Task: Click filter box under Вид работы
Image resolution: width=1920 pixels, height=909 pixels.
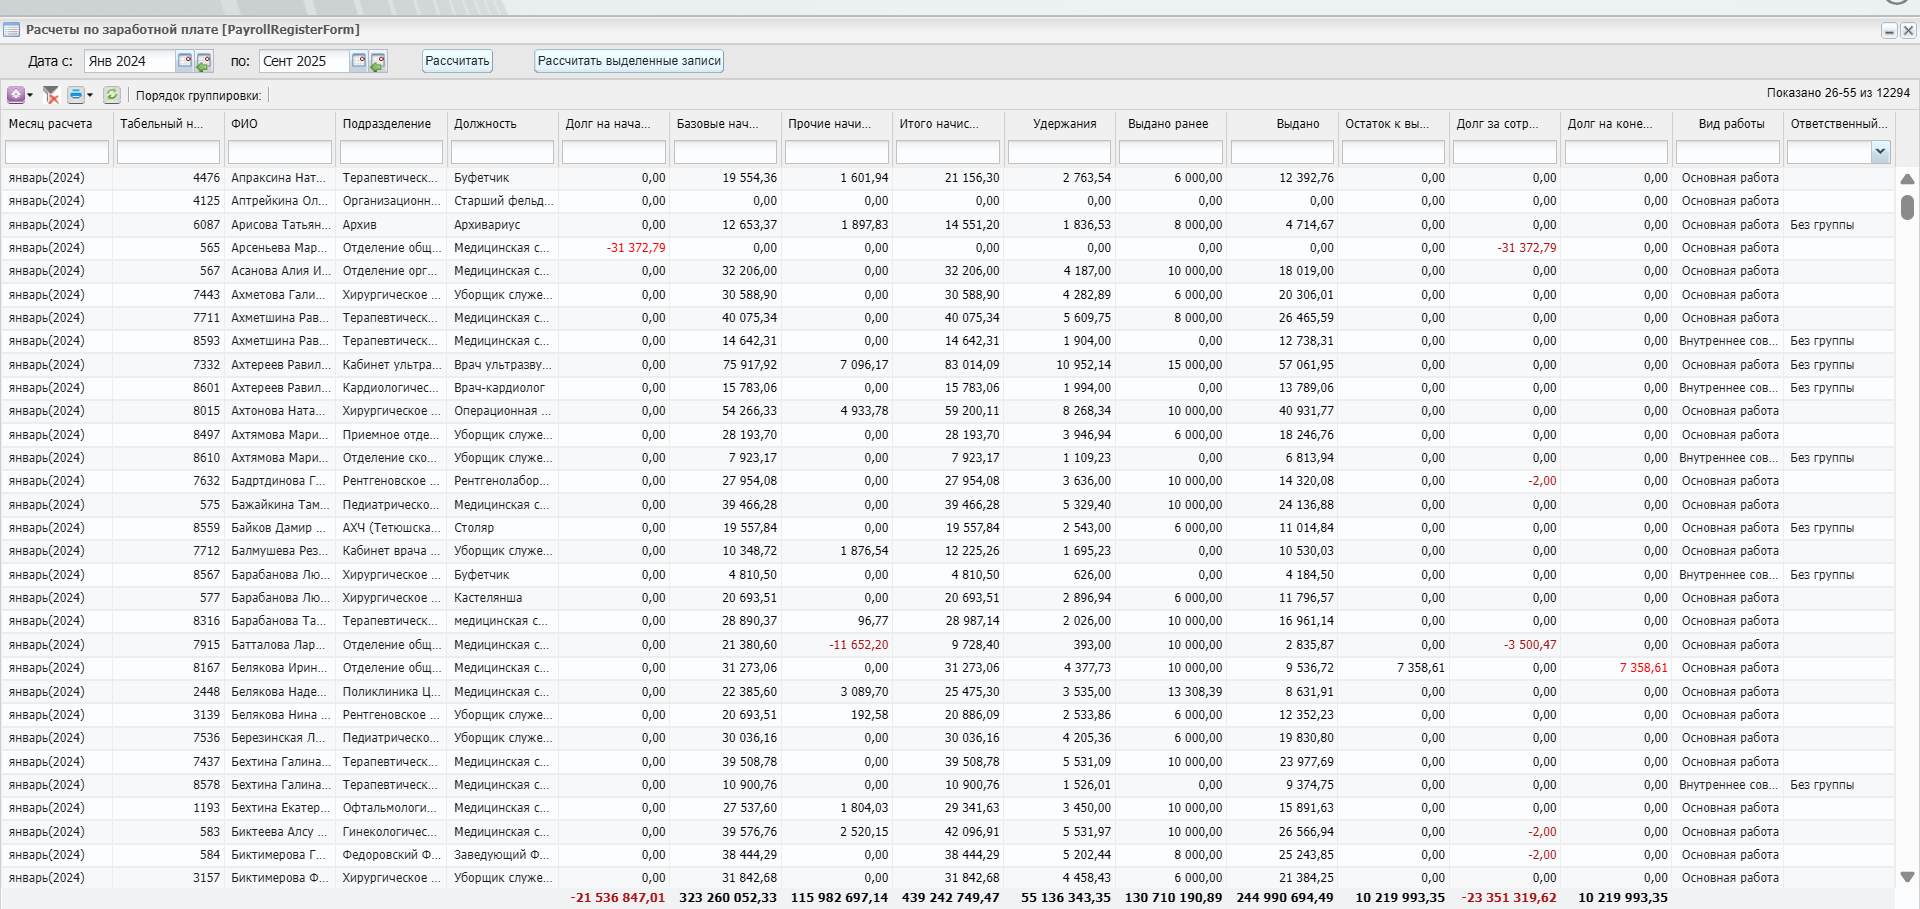Action: [1728, 152]
